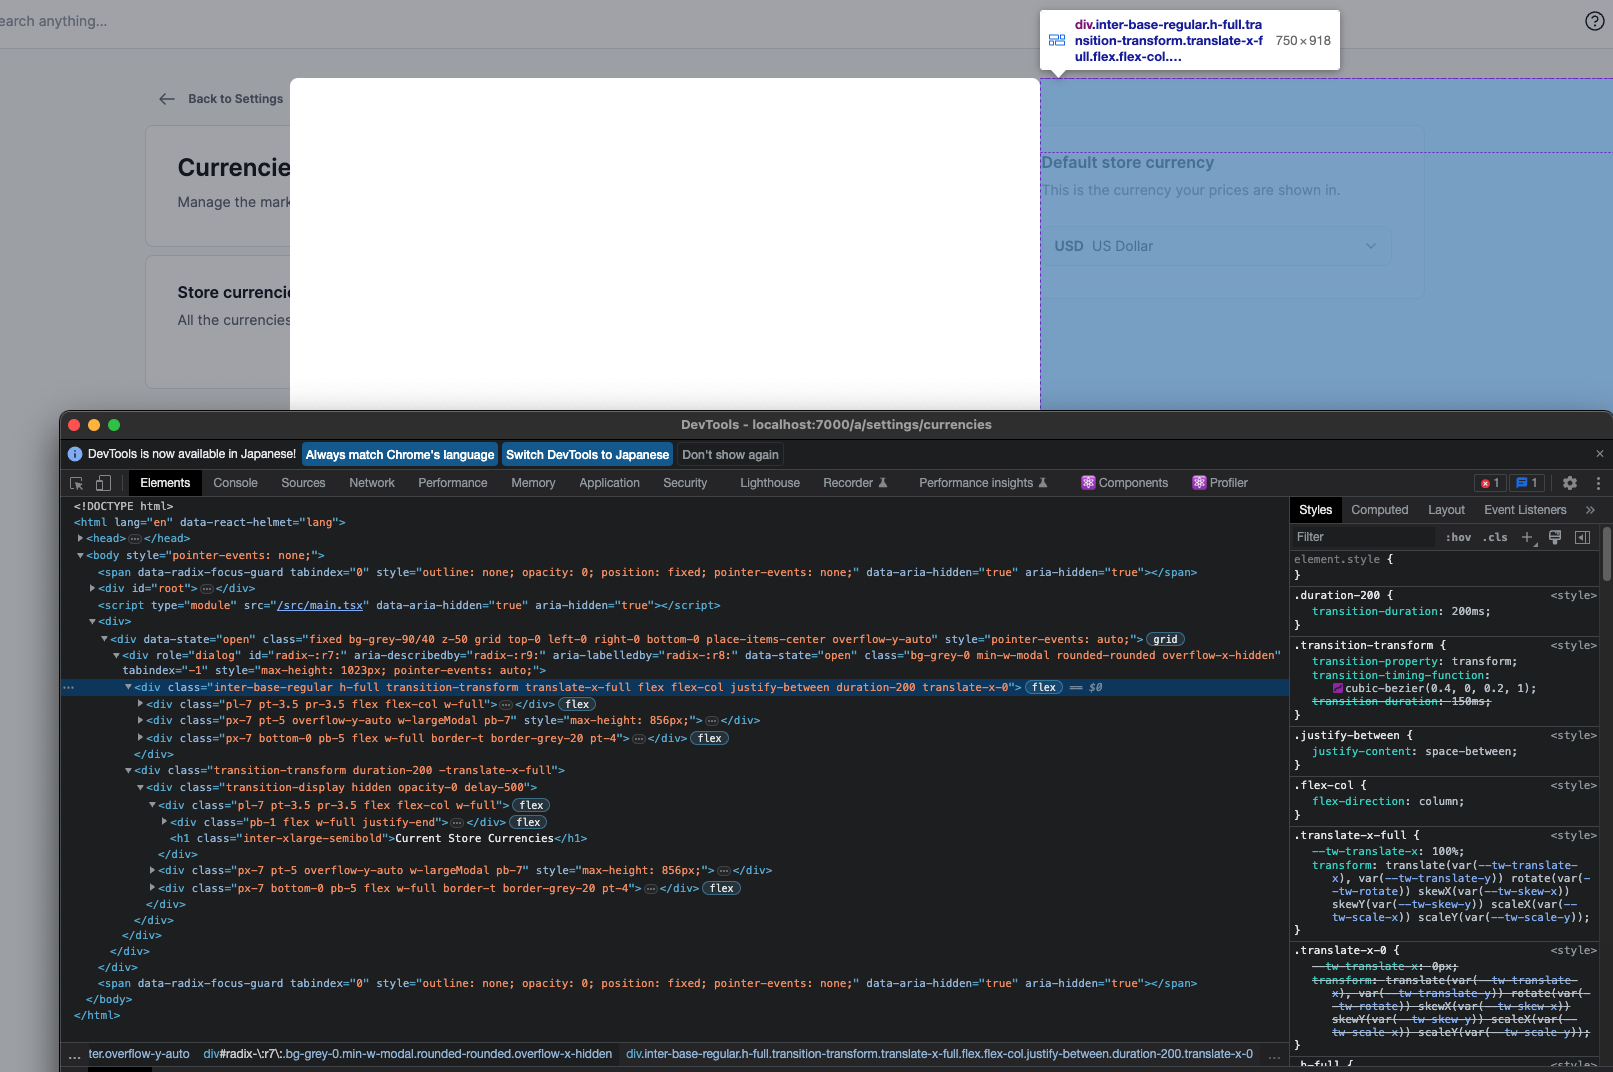Open the DevTools three-dot customize menu
1613x1072 pixels.
tap(1598, 483)
